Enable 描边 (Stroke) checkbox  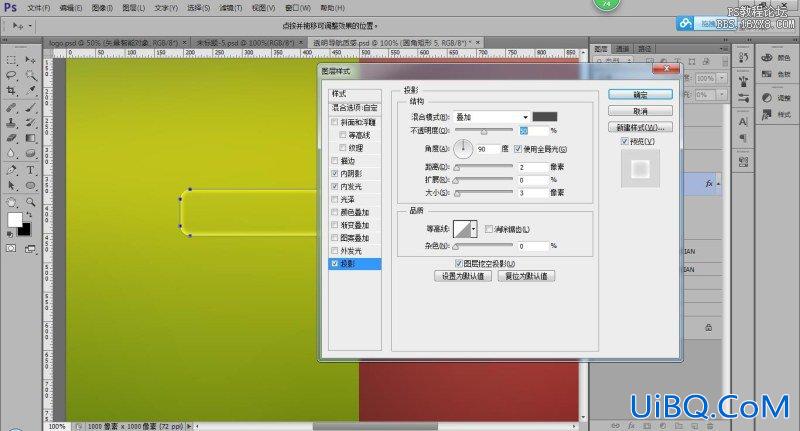pos(335,161)
